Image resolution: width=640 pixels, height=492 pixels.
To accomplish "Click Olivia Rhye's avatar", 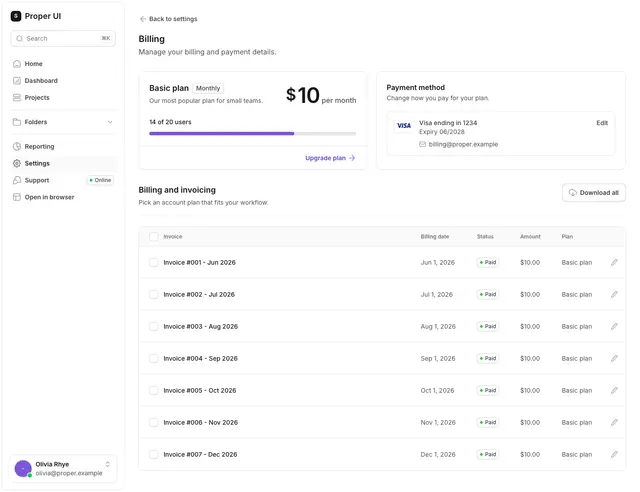I will [x=23, y=469].
